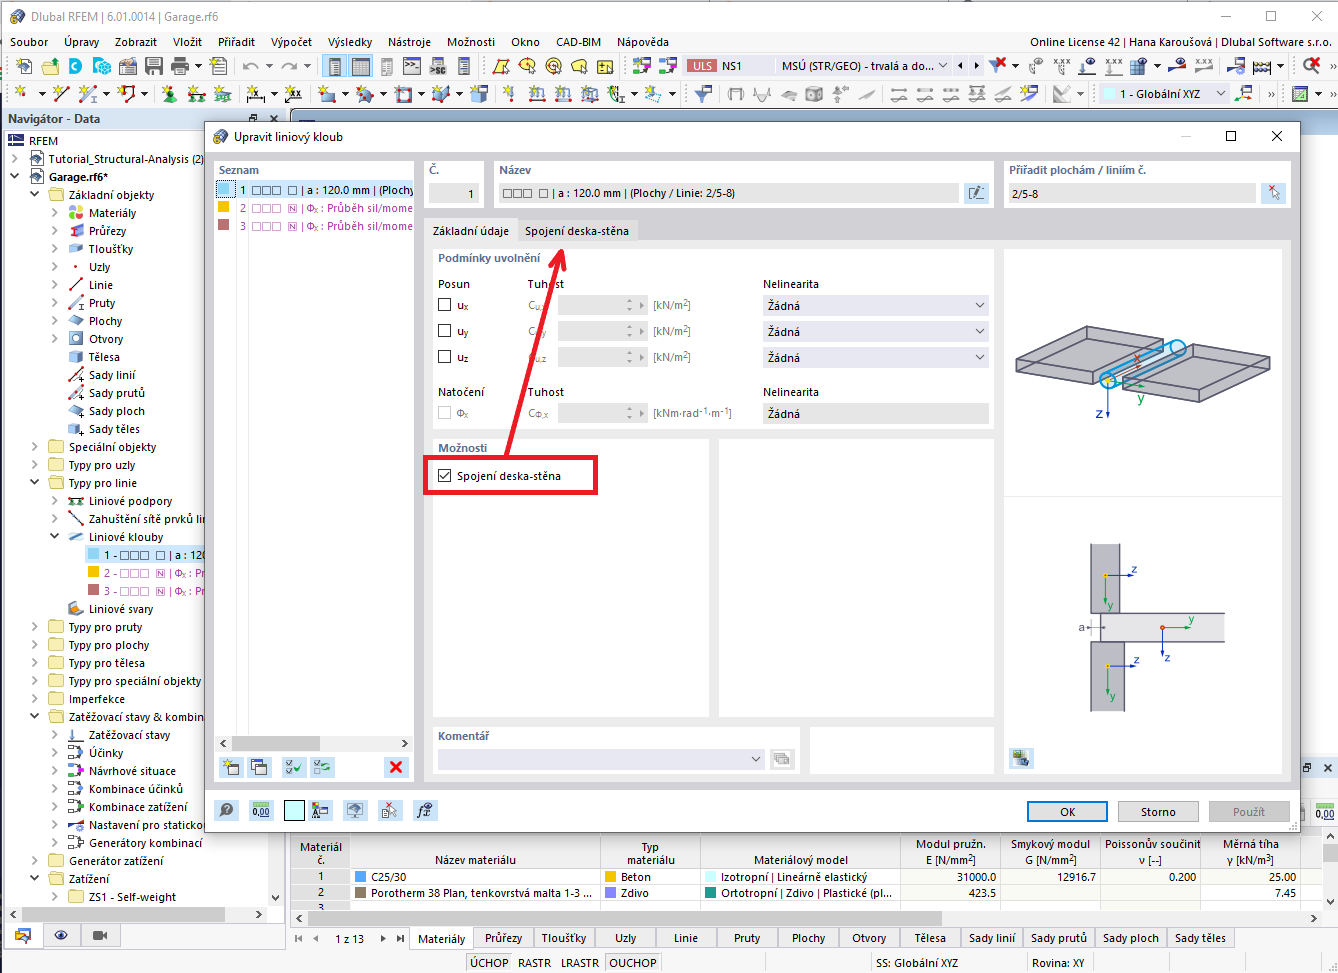Open the Komentář dropdown
1338x973 pixels.
point(602,759)
